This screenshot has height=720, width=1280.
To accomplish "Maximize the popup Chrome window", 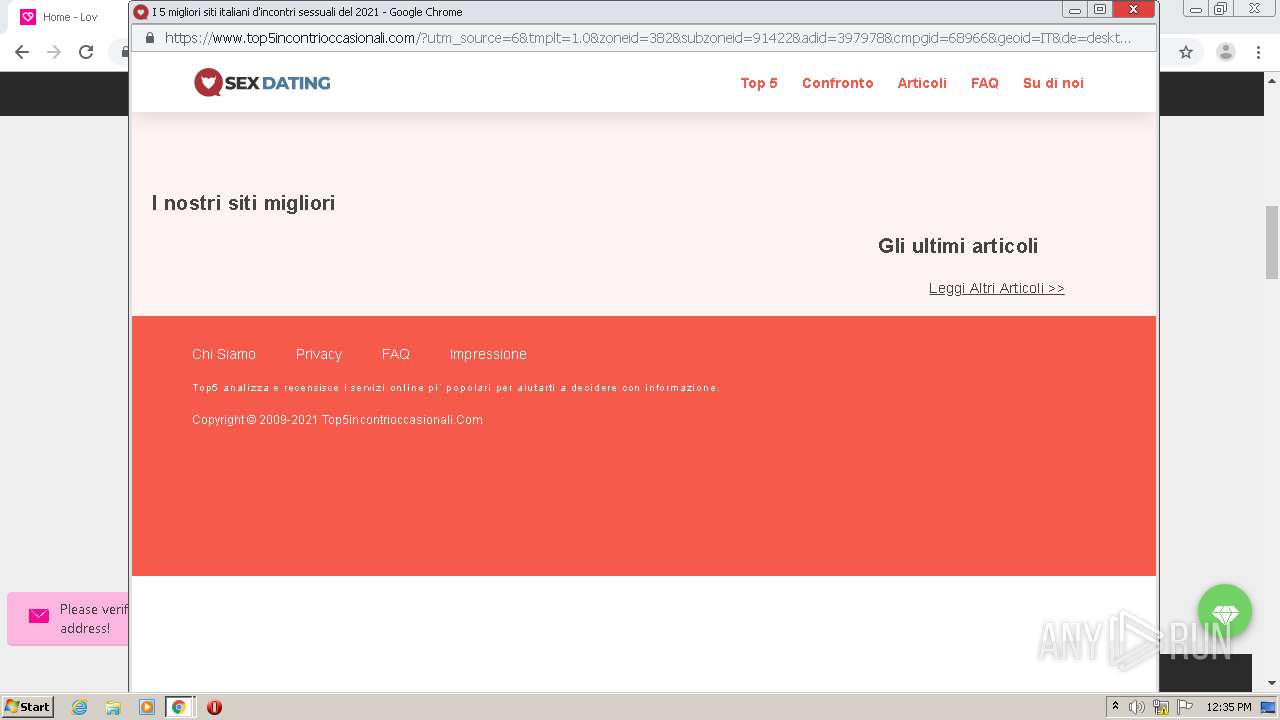I will coord(1100,10).
